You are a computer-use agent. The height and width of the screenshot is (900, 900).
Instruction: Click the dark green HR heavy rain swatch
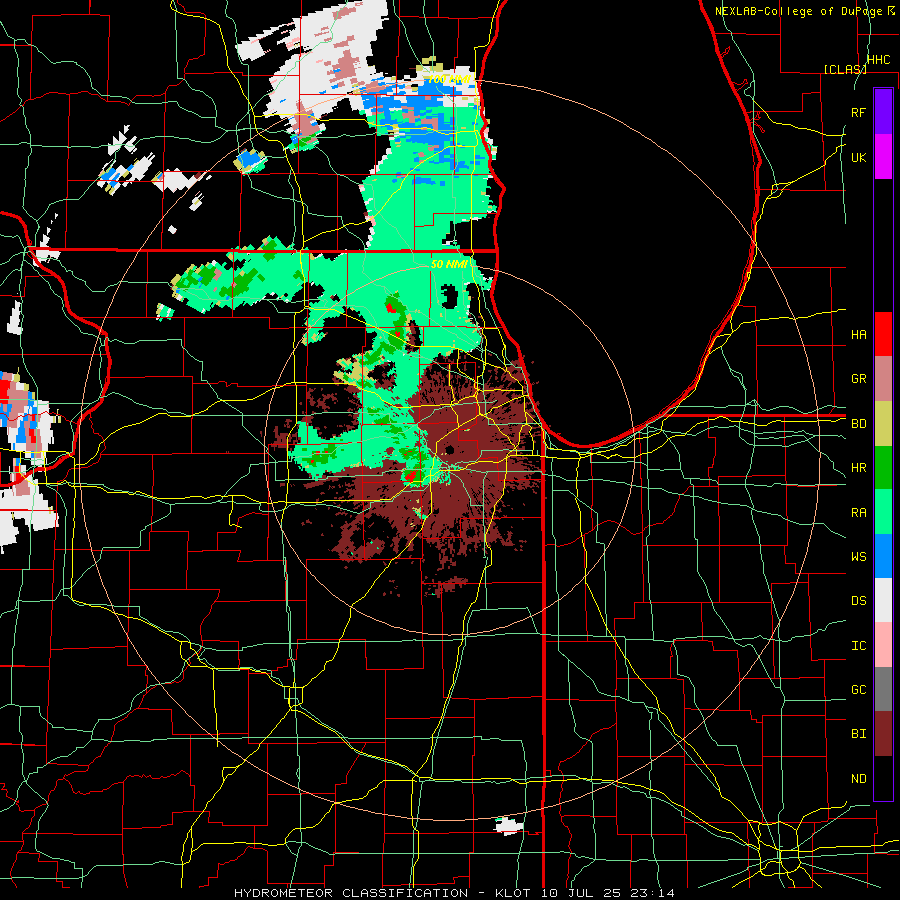click(883, 467)
